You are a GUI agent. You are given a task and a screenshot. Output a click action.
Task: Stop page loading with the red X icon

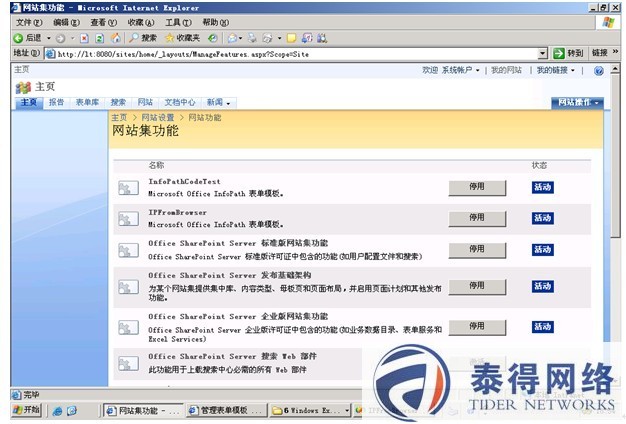click(84, 38)
